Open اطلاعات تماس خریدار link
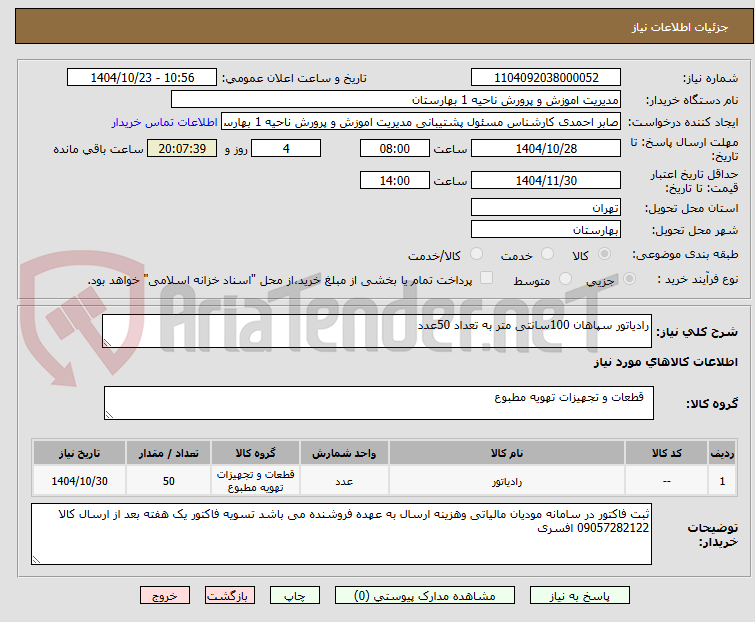Viewport: 755px width, 622px height. 165,122
